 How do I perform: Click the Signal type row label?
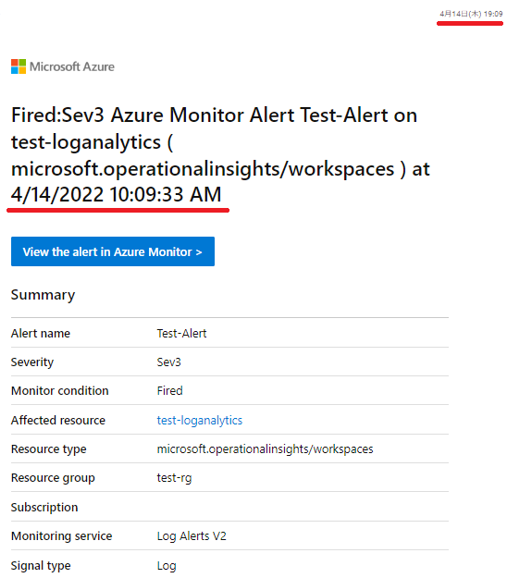tap(41, 566)
